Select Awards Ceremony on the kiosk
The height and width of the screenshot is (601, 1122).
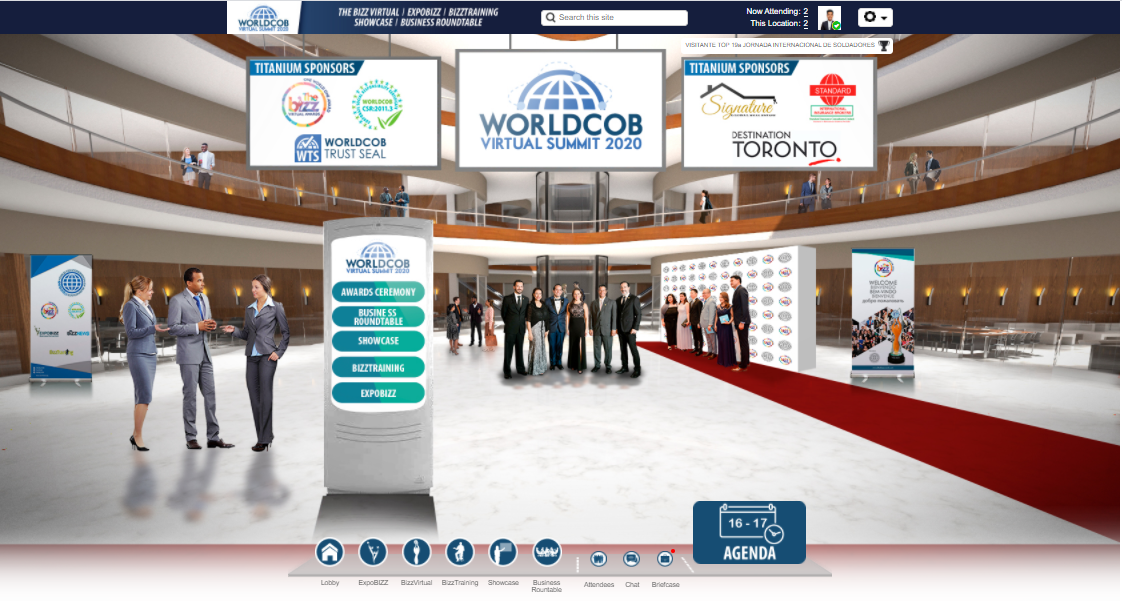pos(378,292)
